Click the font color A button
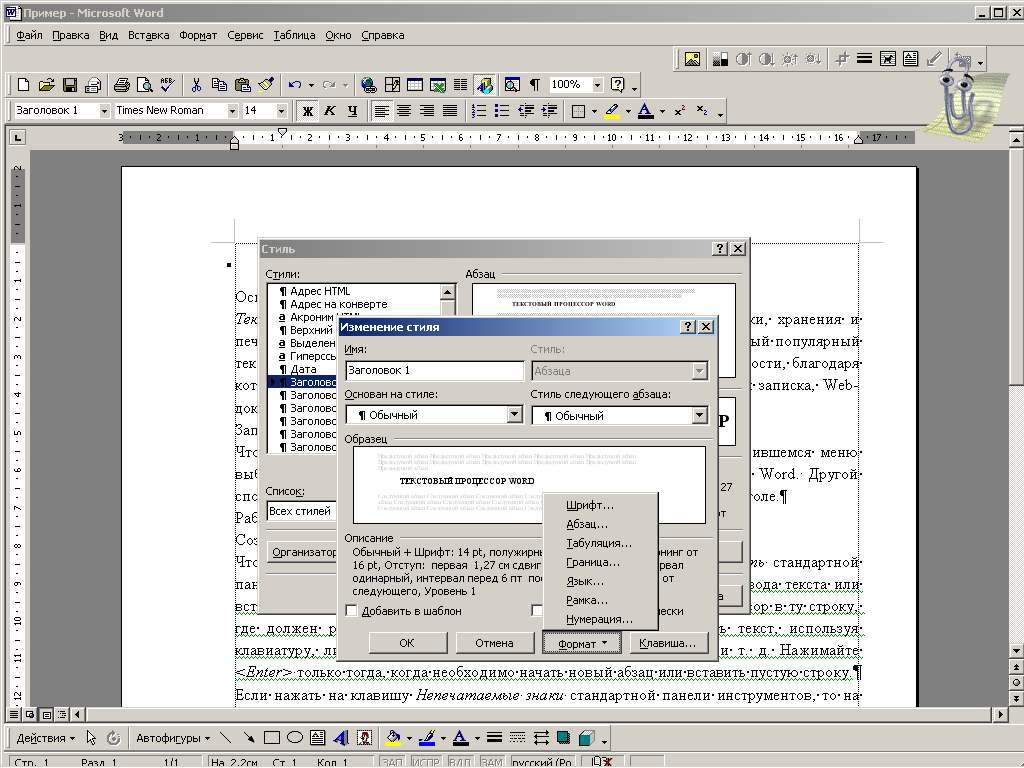Screen dimensions: 1024x768 click(646, 111)
